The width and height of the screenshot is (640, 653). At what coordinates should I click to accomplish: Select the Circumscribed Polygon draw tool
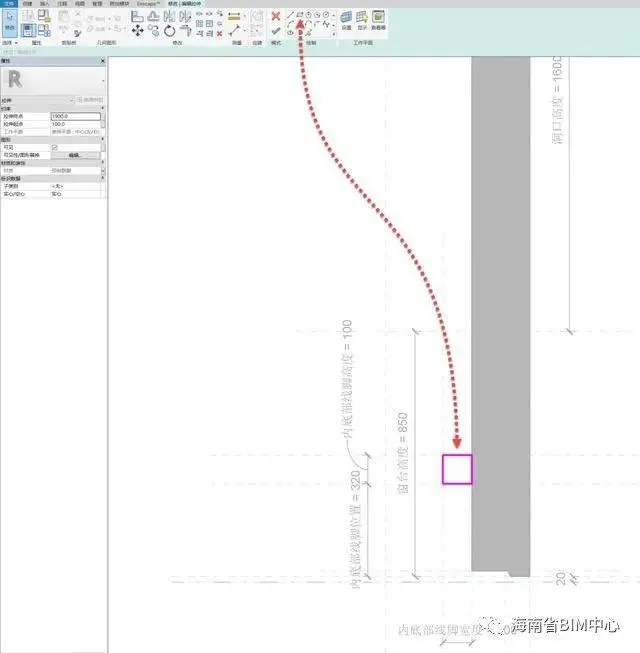coord(317,15)
